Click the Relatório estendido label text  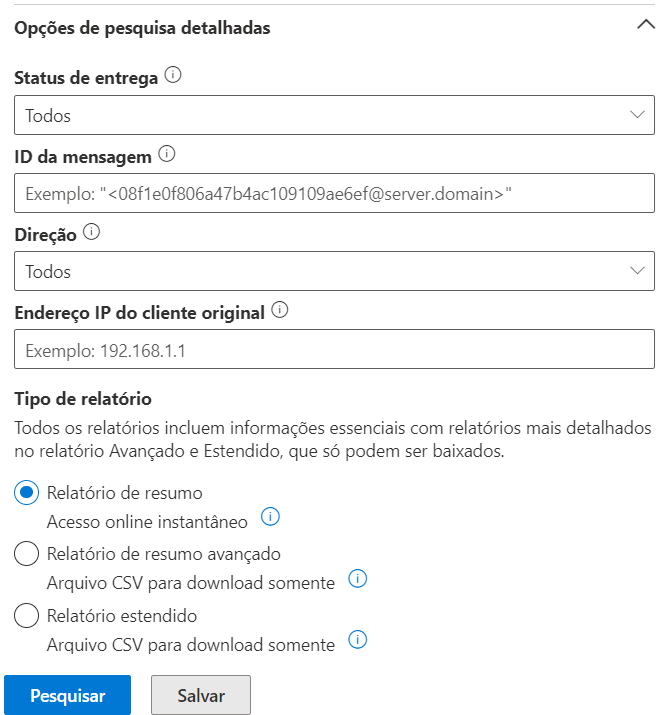point(122,615)
